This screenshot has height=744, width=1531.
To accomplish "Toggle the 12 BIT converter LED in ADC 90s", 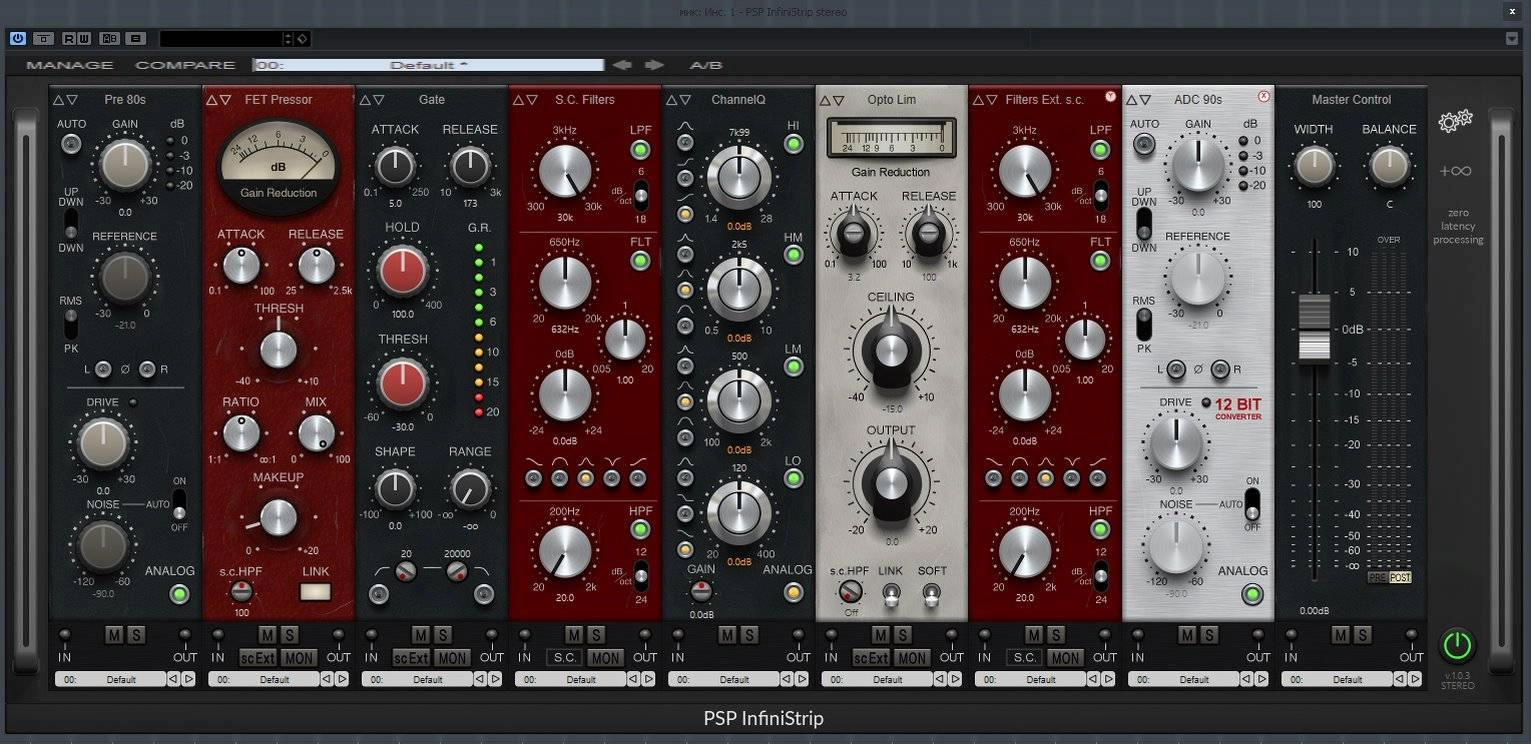I will point(1206,403).
